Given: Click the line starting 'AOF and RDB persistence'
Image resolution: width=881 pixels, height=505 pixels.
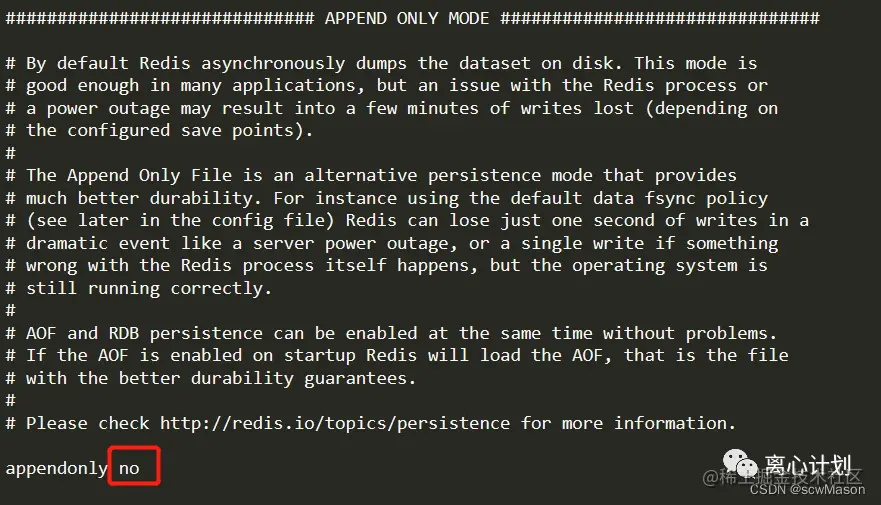Looking at the screenshot, I should 391,333.
